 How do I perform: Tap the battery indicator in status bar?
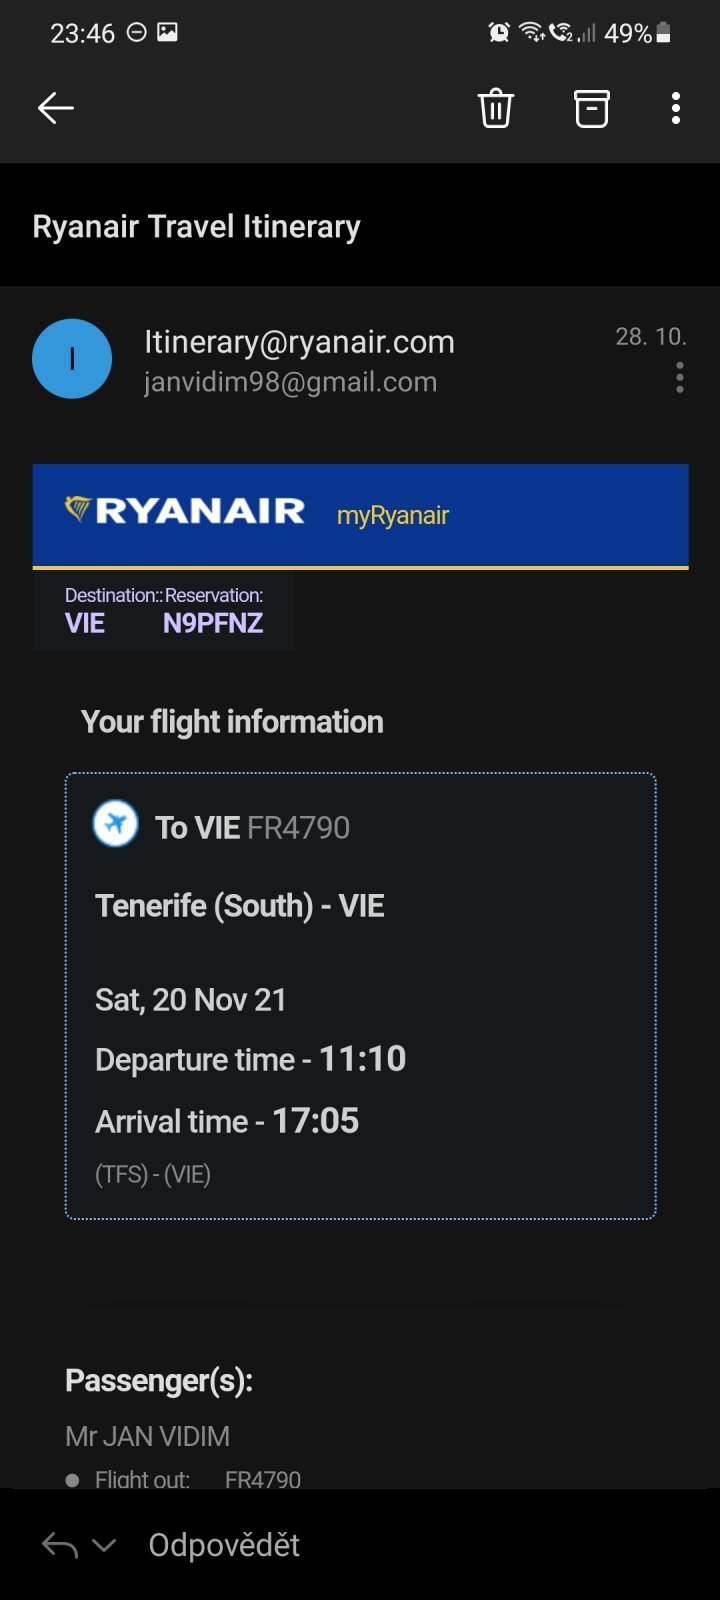(x=663, y=33)
